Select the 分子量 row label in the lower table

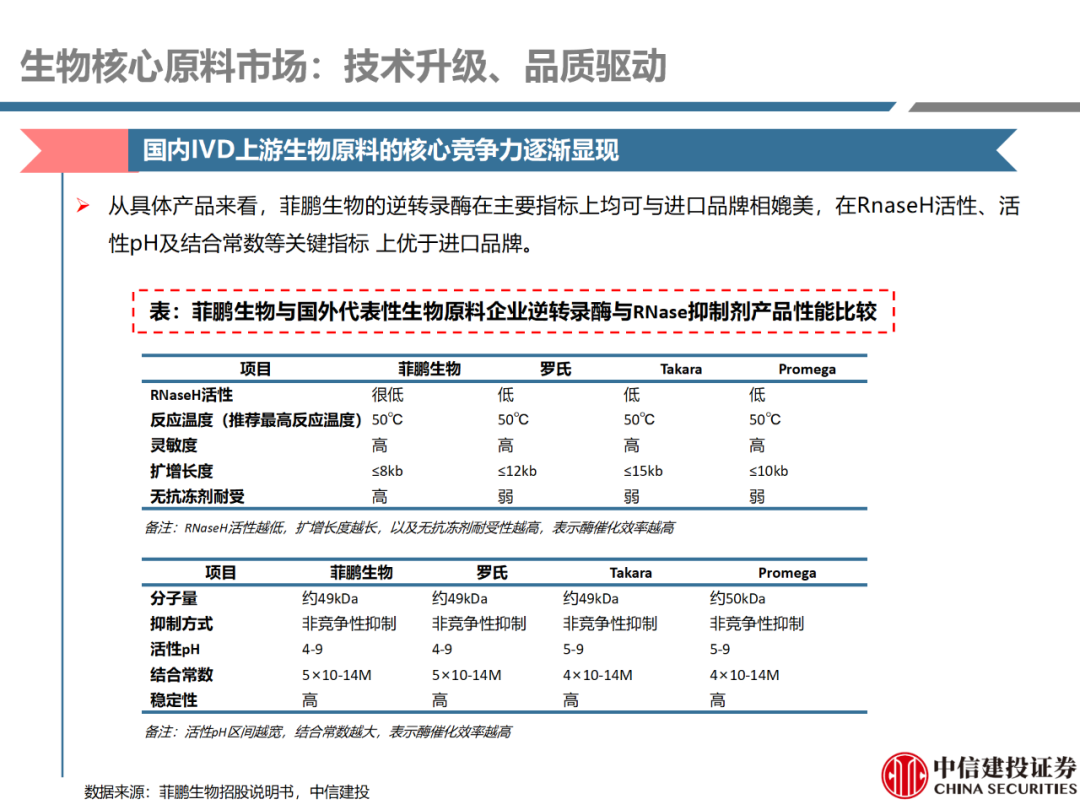(x=174, y=598)
